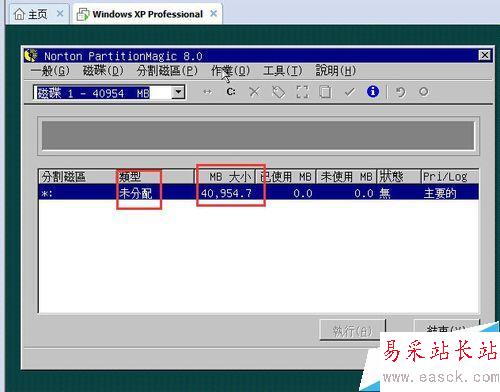Click the C: create partition icon
500x392 pixels.
click(231, 92)
